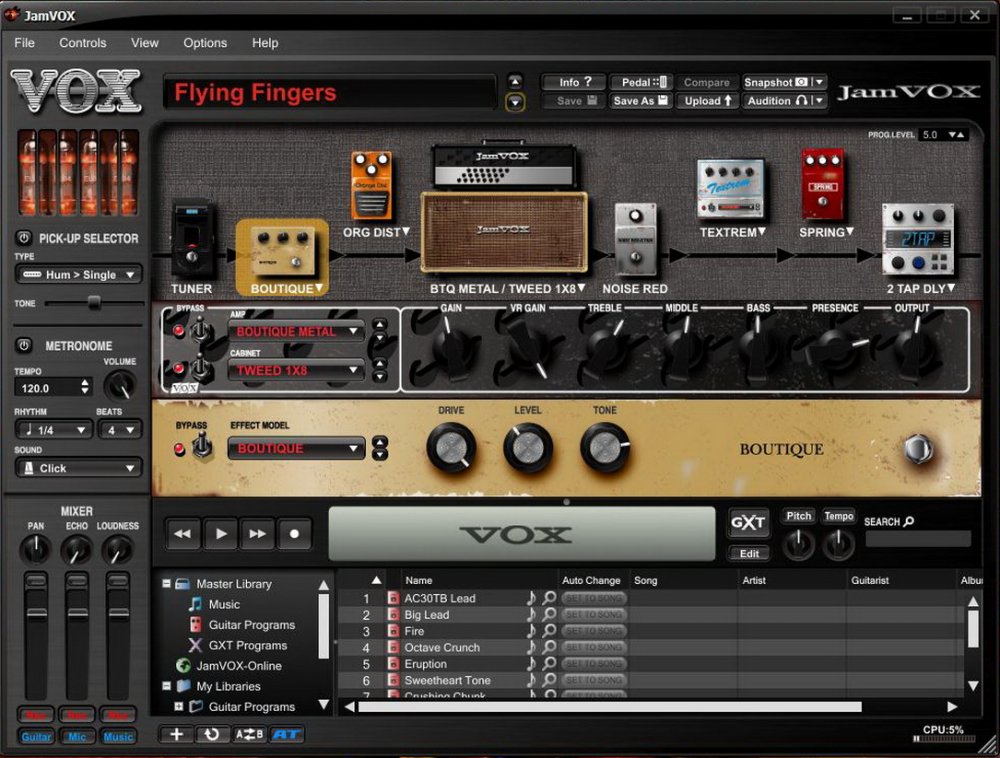
Task: Click the refresh library button
Action: (x=212, y=734)
